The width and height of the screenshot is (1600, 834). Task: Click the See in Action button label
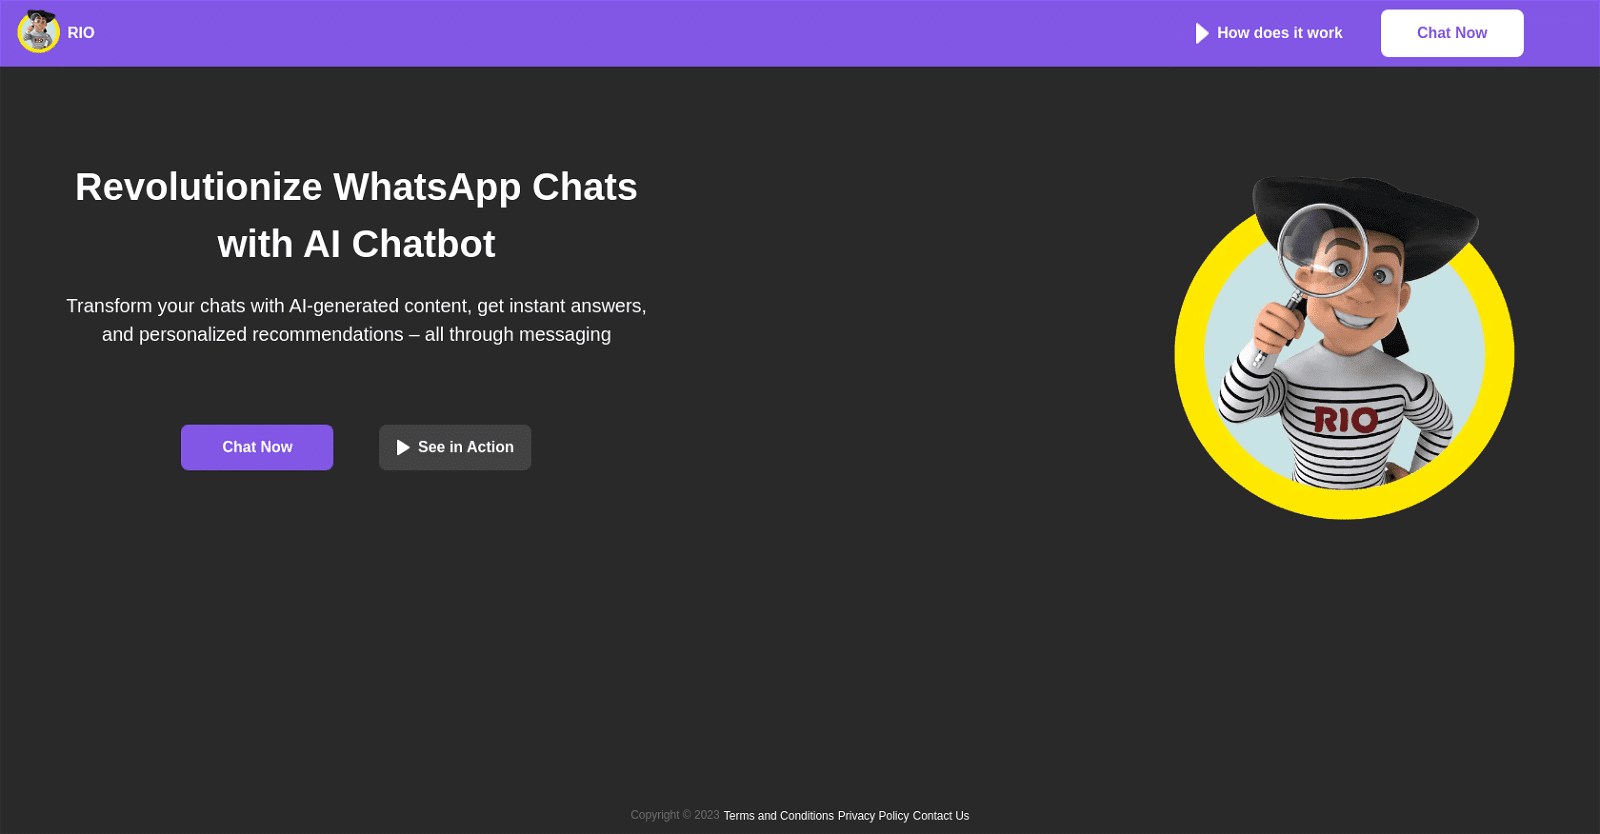466,447
